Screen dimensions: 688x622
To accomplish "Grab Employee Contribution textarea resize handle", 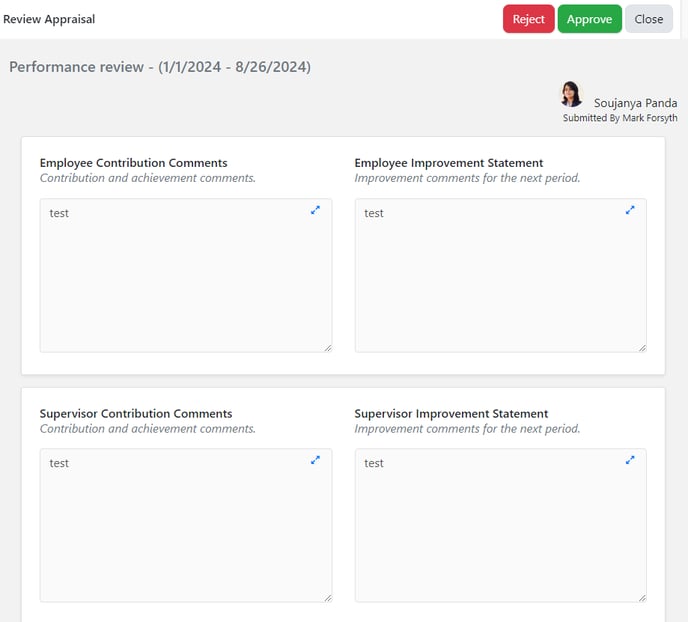I will tap(328, 348).
